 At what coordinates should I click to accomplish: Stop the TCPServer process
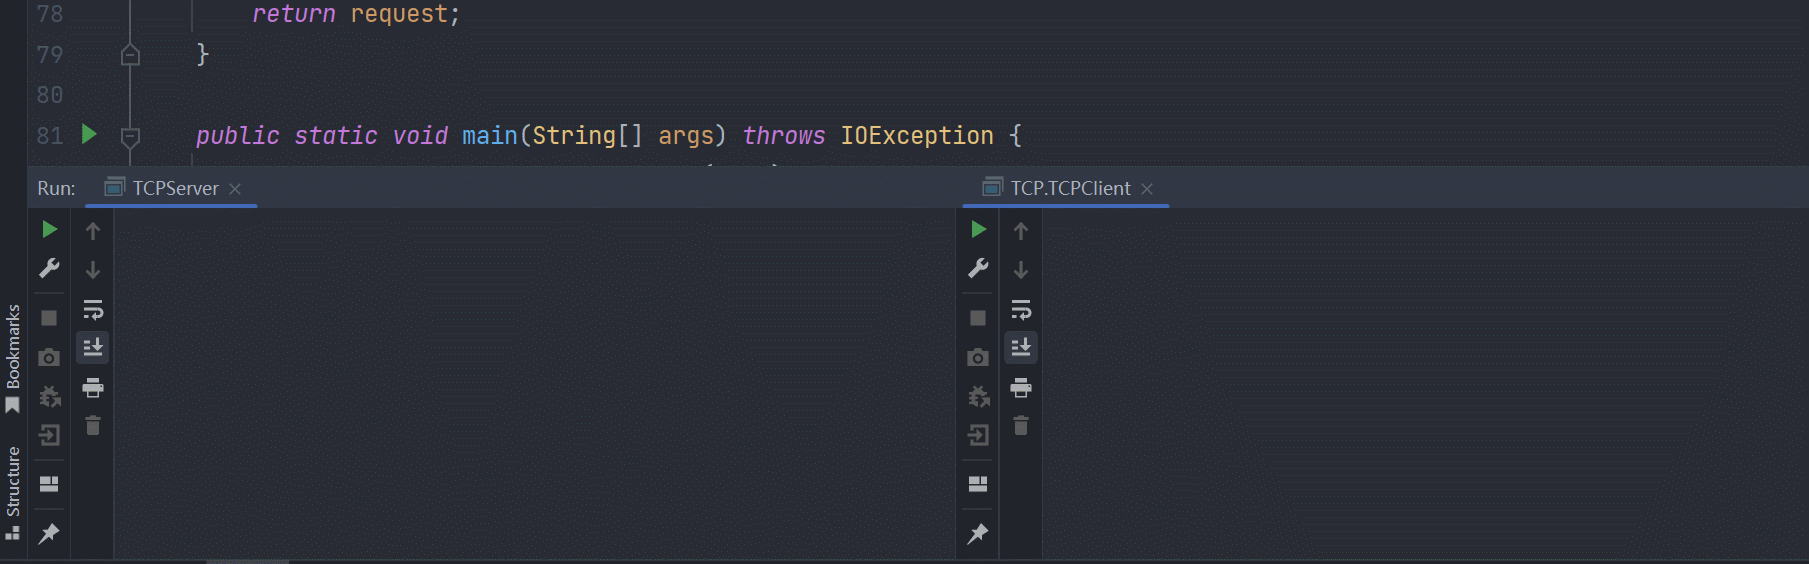pyautogui.click(x=49, y=318)
